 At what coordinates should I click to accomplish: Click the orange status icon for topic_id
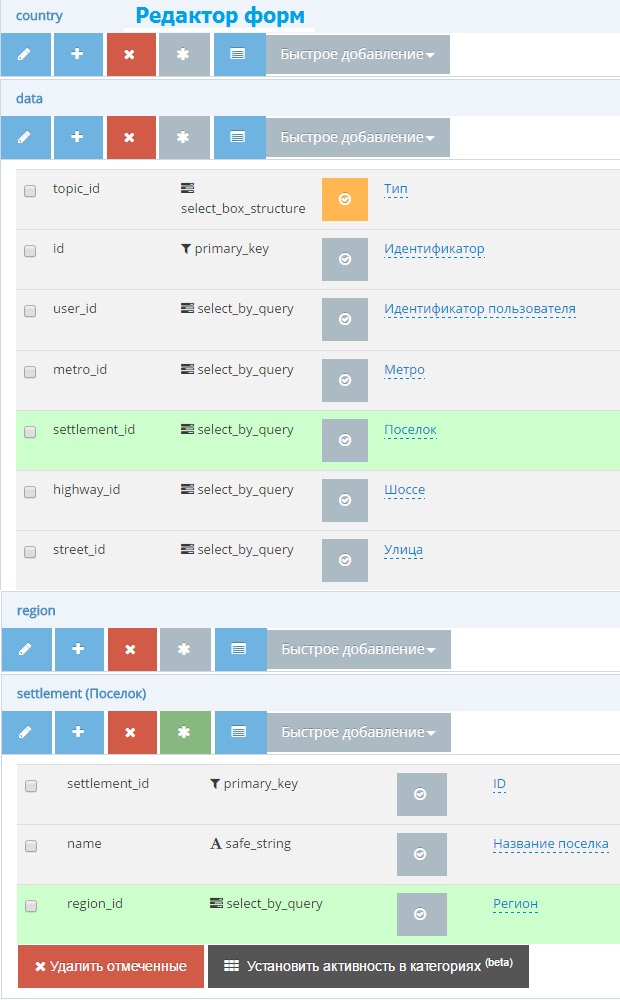tap(345, 199)
